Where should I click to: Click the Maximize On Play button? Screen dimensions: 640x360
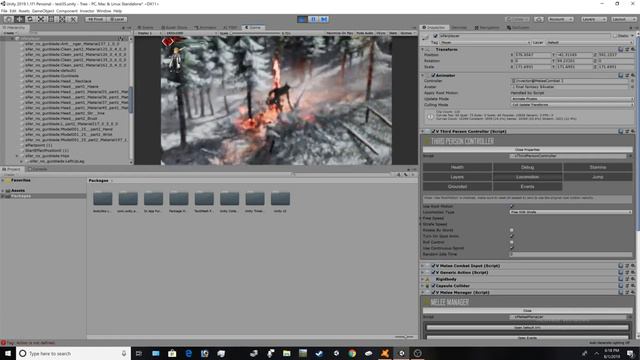(x=340, y=33)
